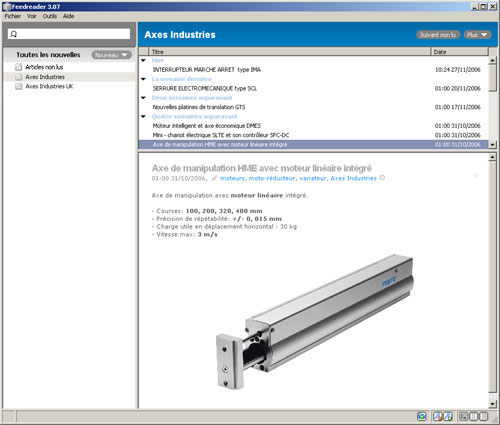Click faint circle icon at article right edge
This screenshot has width=500, height=425.
click(x=476, y=175)
